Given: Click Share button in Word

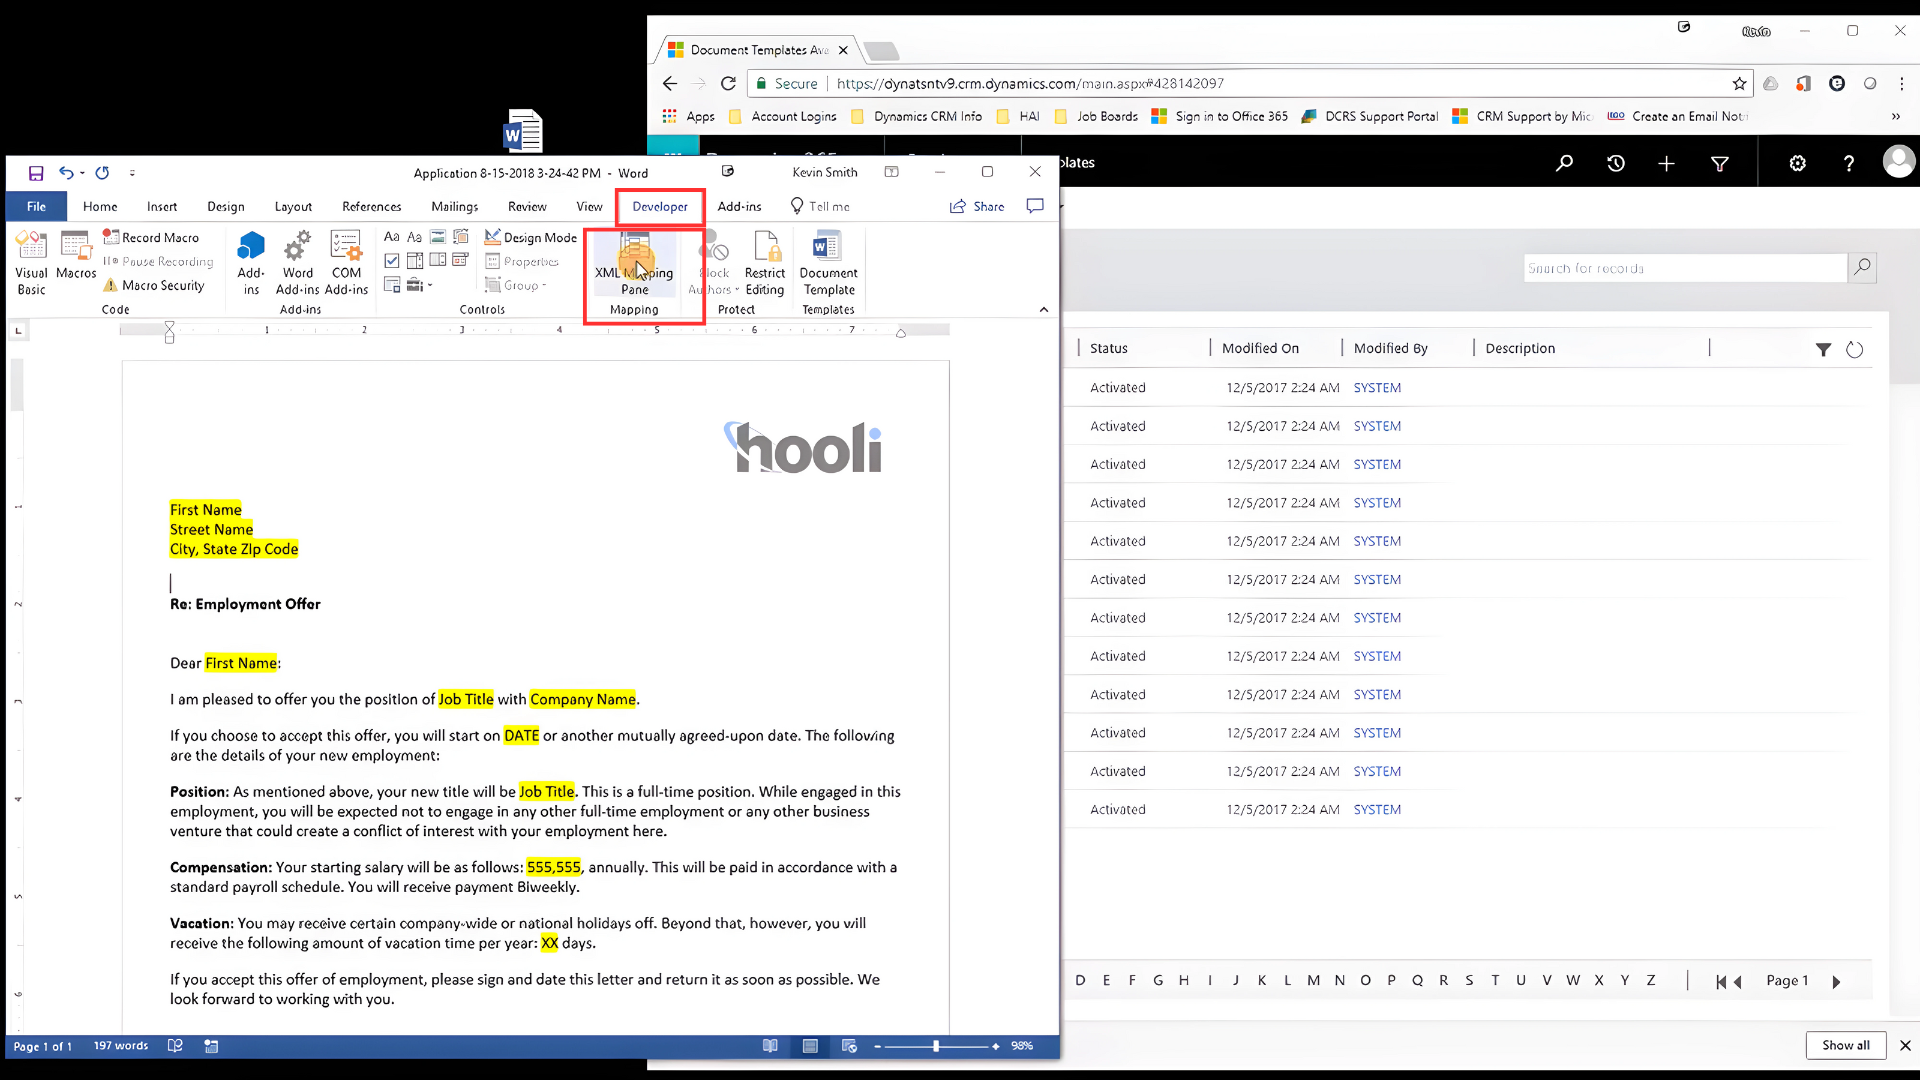Looking at the screenshot, I should (x=977, y=206).
